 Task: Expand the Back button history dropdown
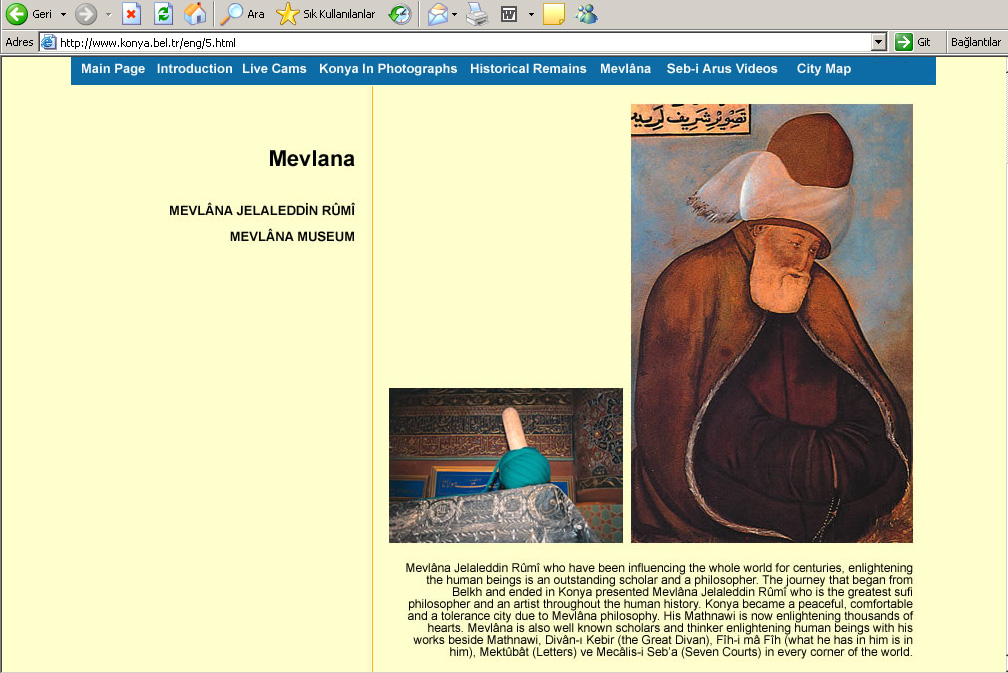(63, 14)
